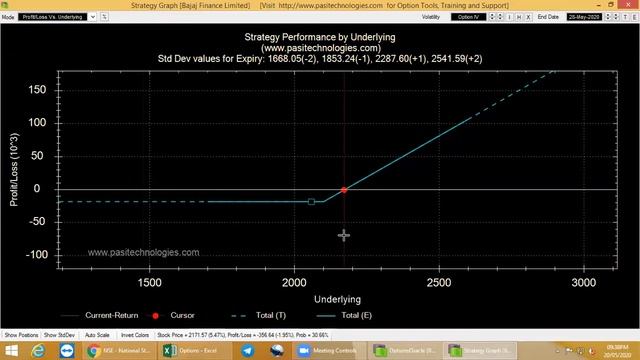Click the 'Current-Return' legend entry

100,316
